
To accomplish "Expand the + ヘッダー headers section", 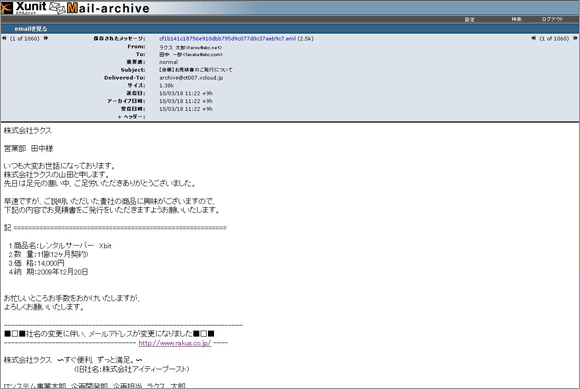I will click(x=131, y=117).
